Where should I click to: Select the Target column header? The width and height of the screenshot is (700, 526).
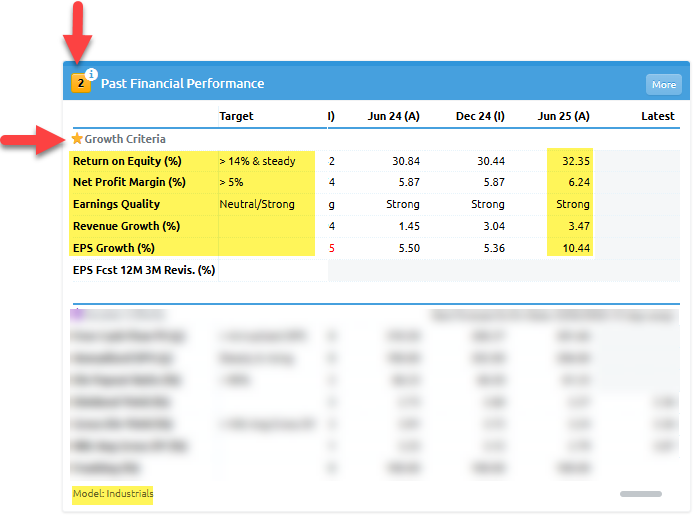pyautogui.click(x=236, y=116)
